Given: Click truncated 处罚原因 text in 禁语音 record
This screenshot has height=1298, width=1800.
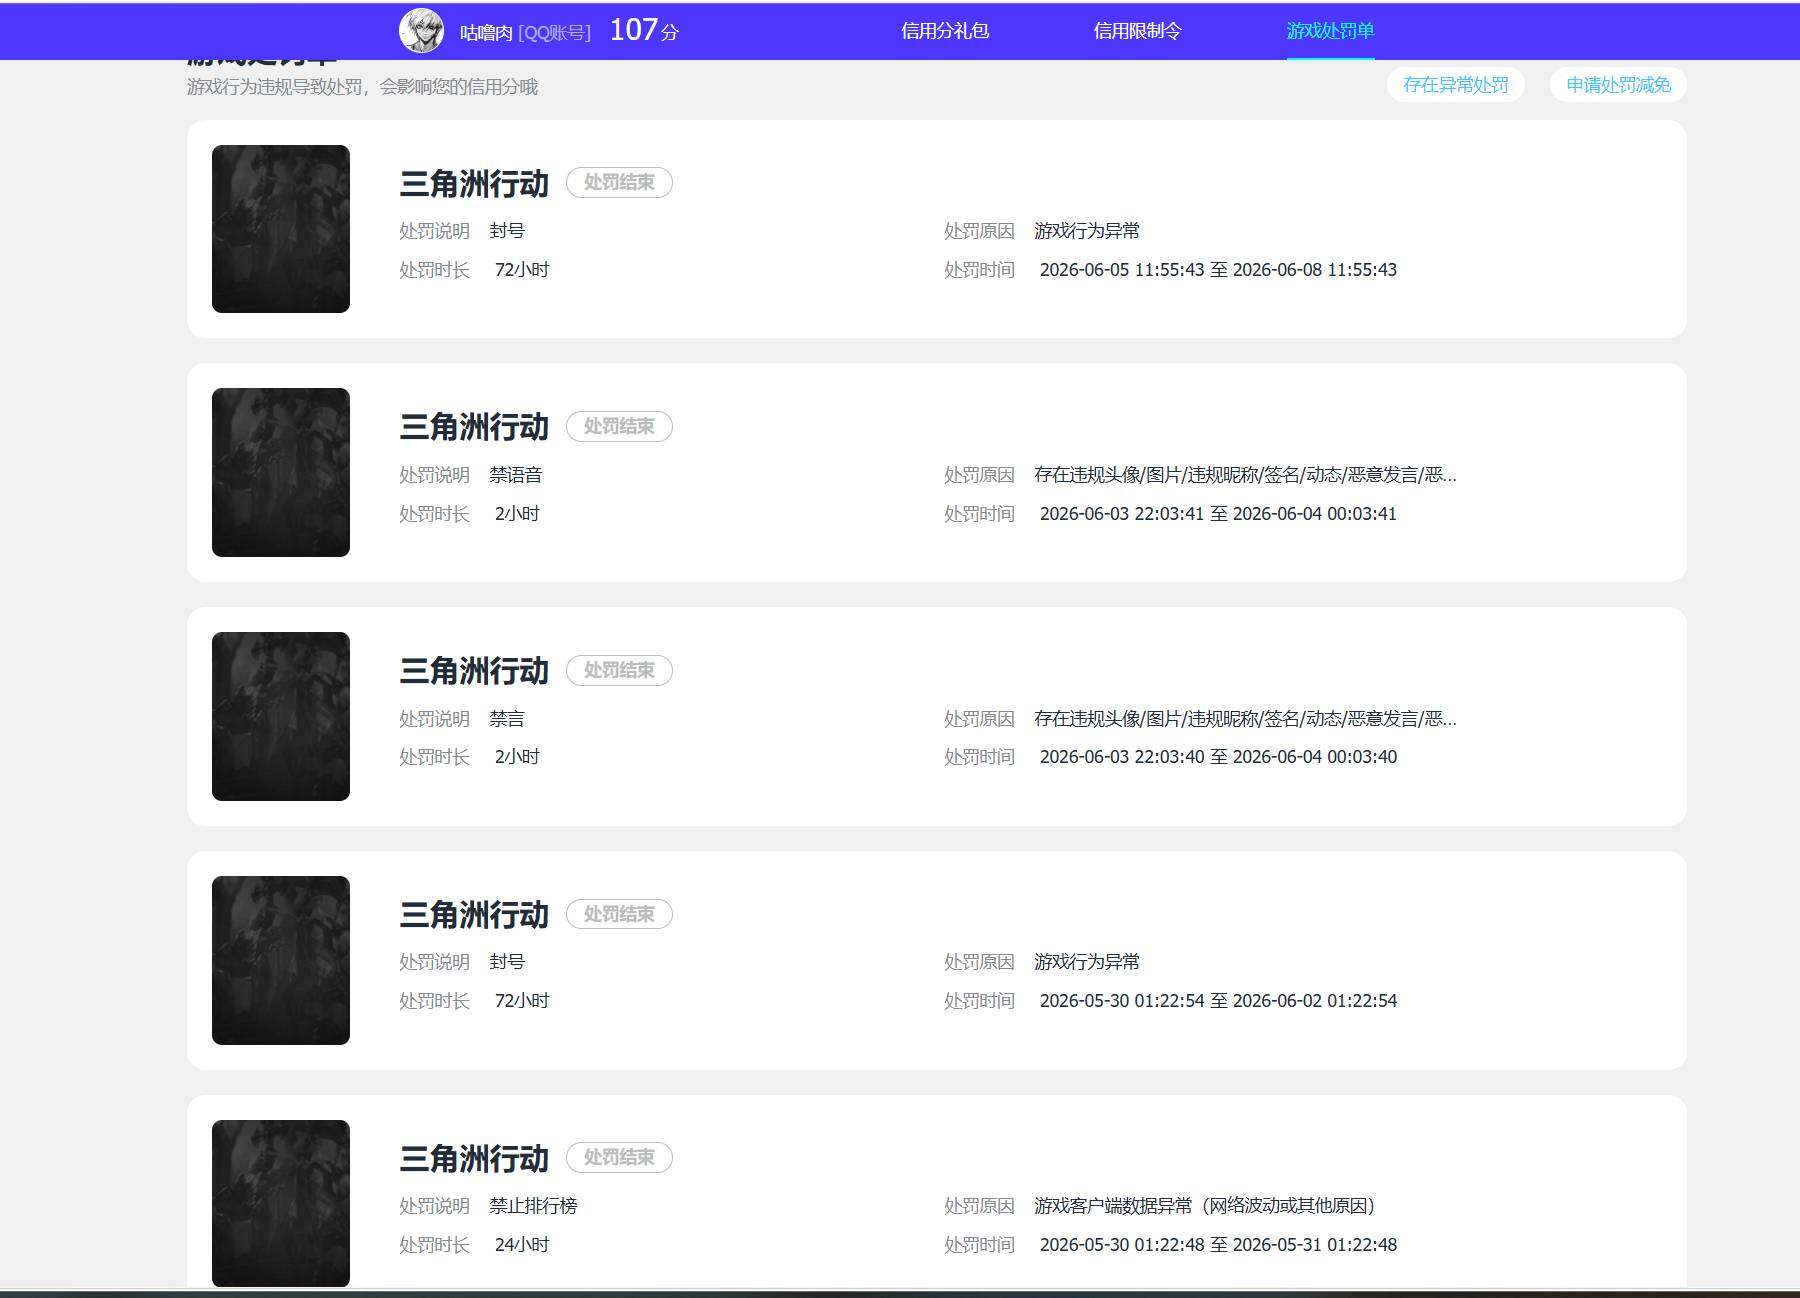Looking at the screenshot, I should click(x=1245, y=474).
